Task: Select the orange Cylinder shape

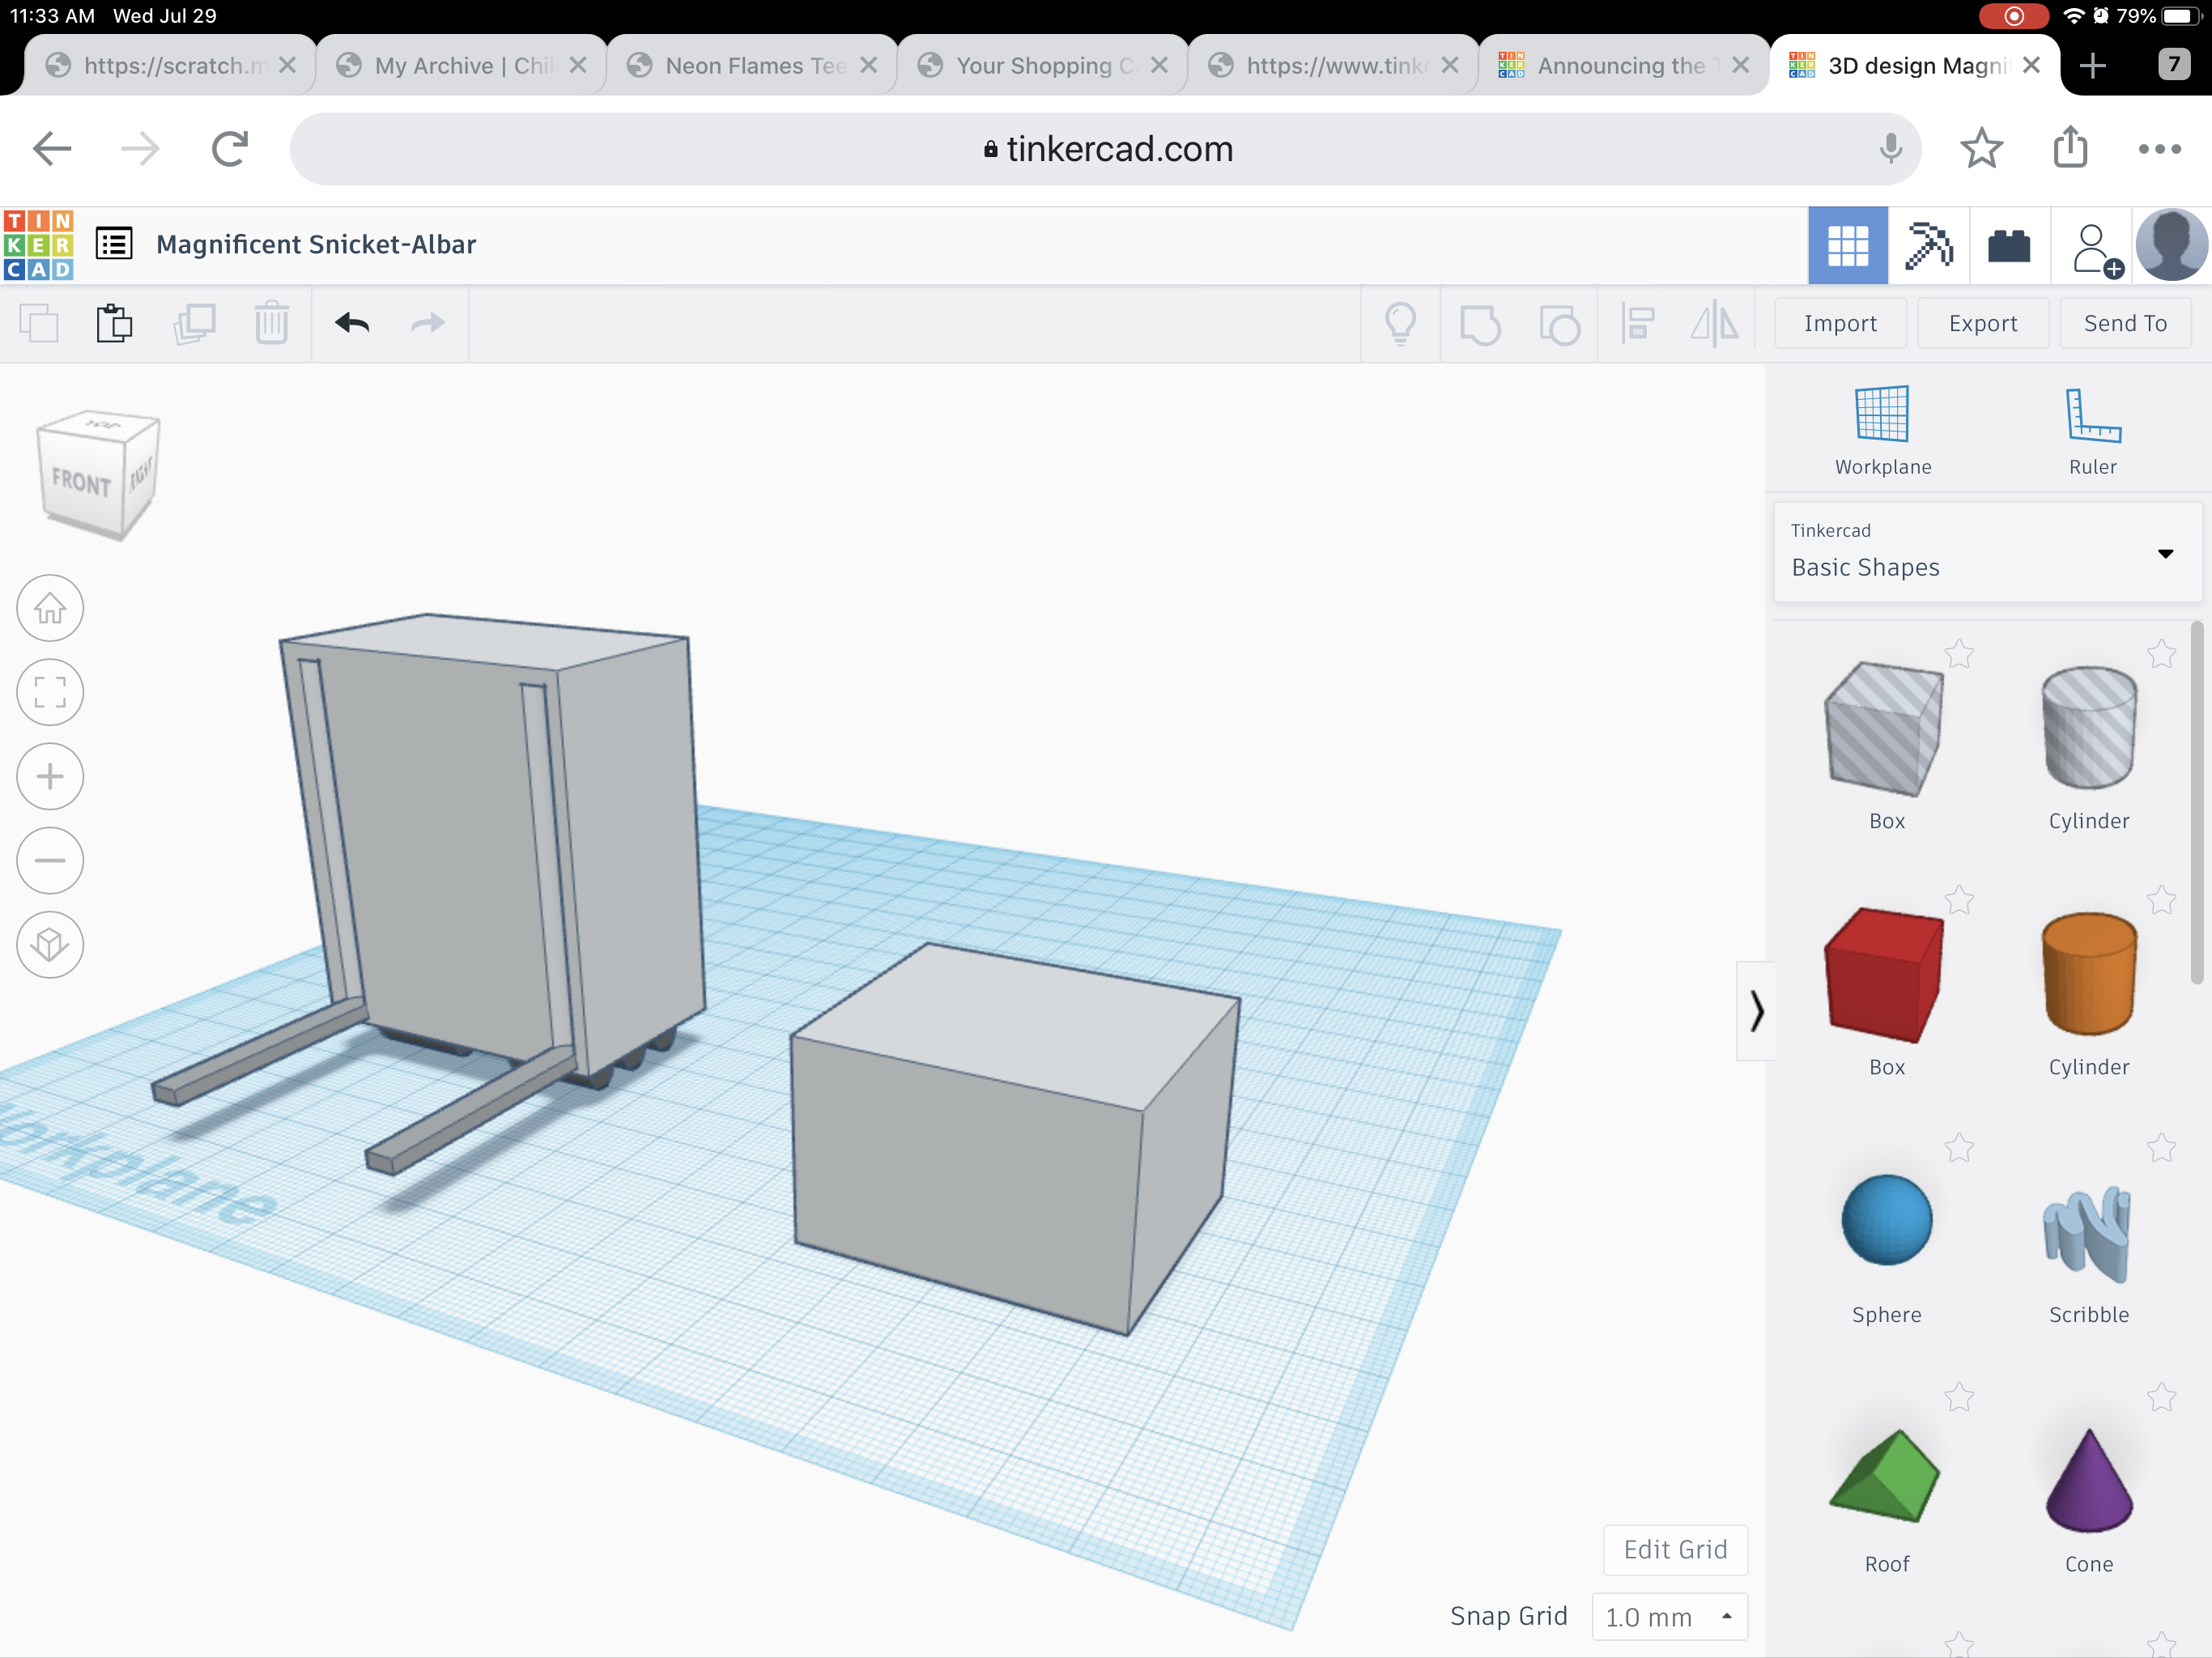Action: point(2089,974)
